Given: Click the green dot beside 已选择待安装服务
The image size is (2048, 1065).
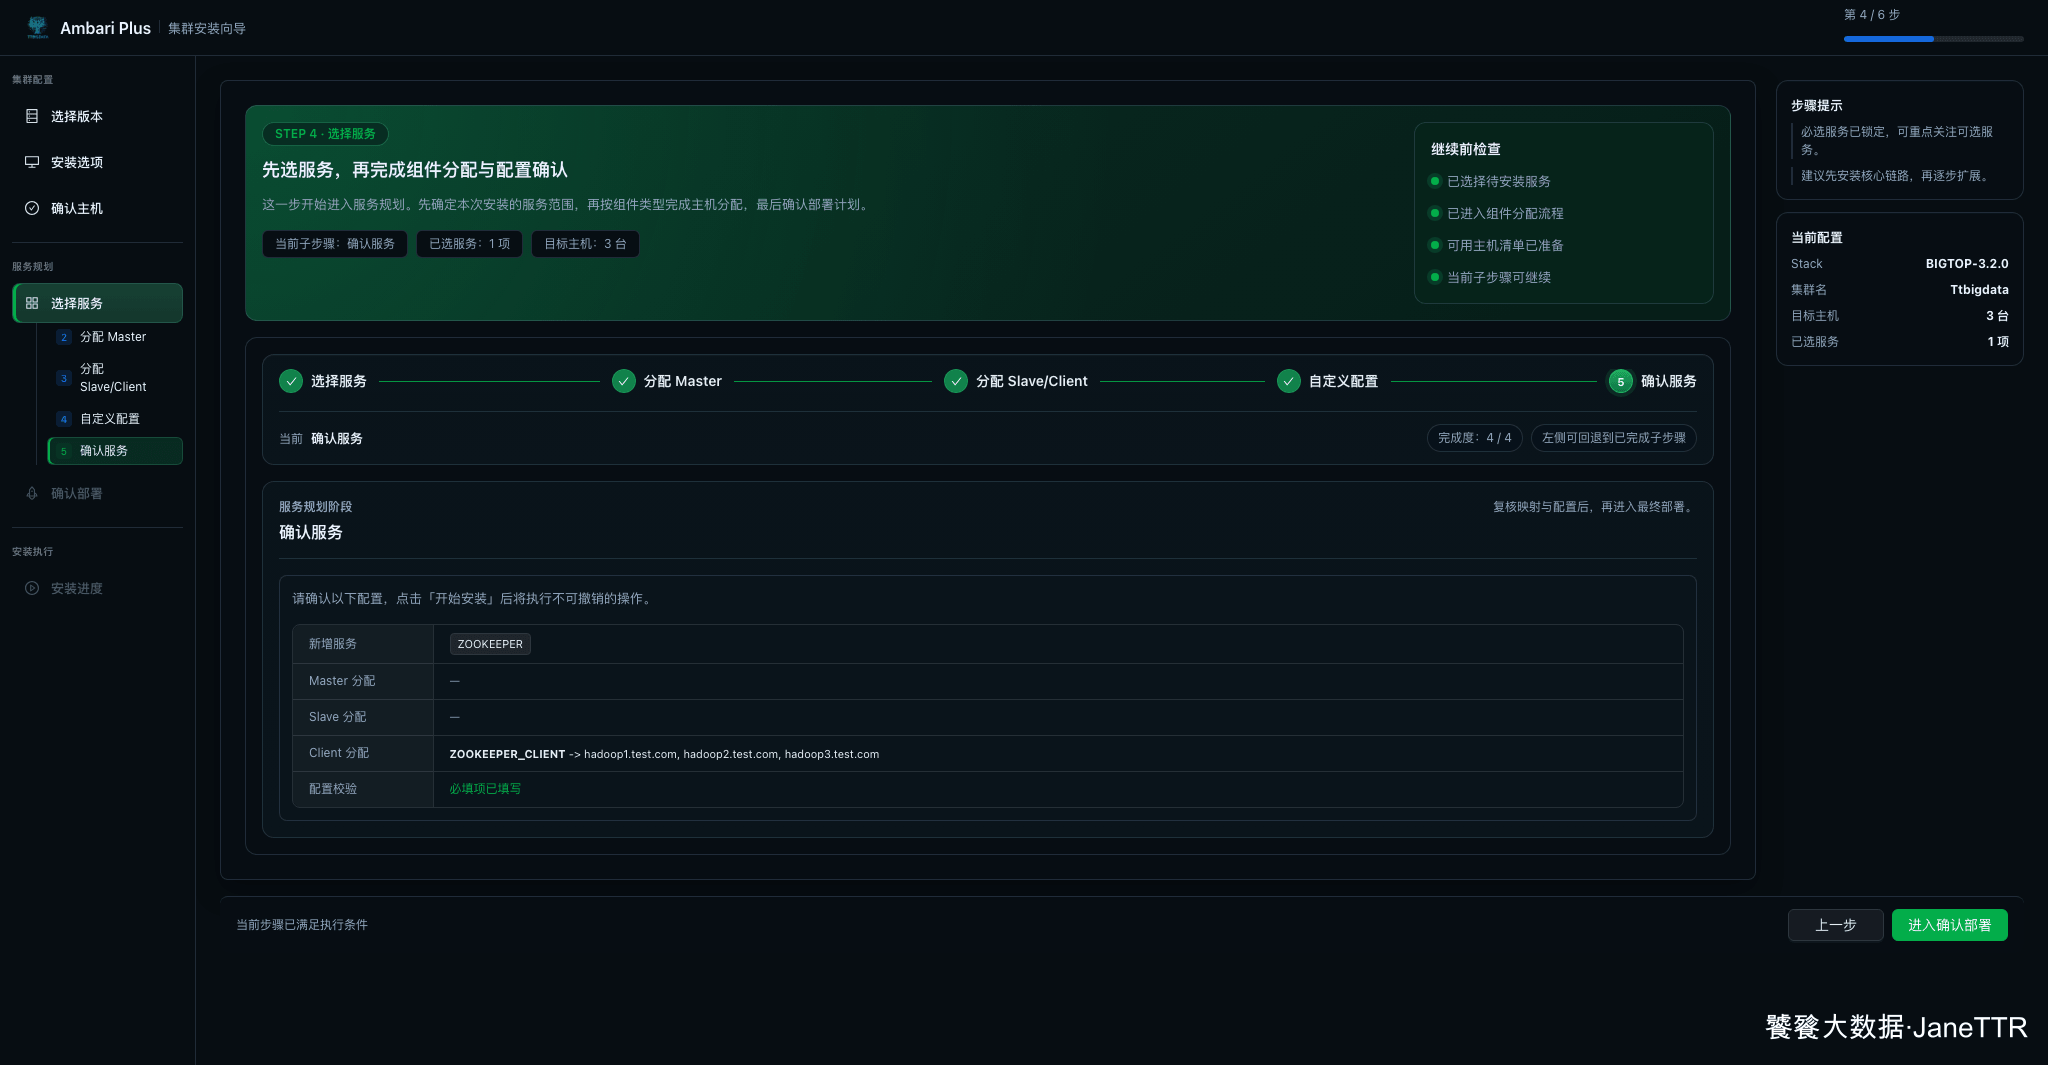Looking at the screenshot, I should click(1435, 181).
